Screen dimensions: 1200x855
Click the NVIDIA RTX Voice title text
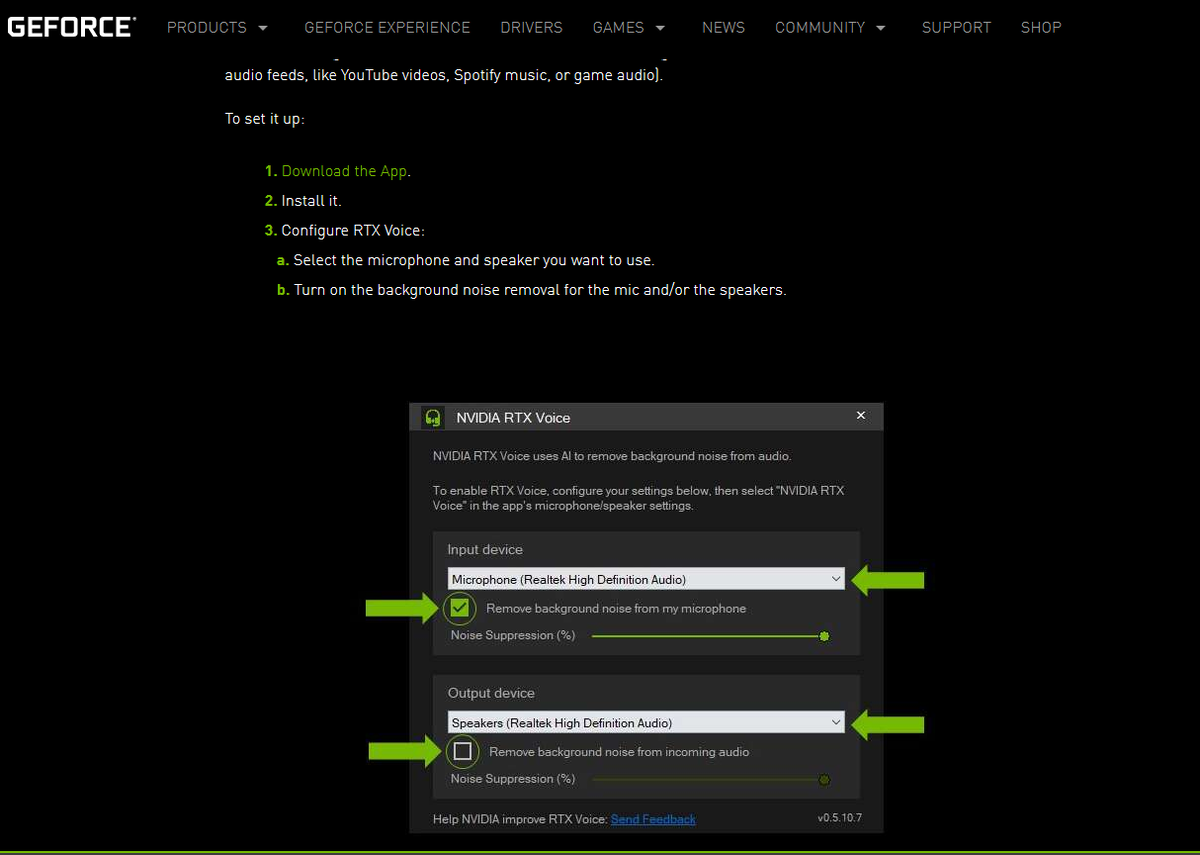pyautogui.click(x=513, y=418)
